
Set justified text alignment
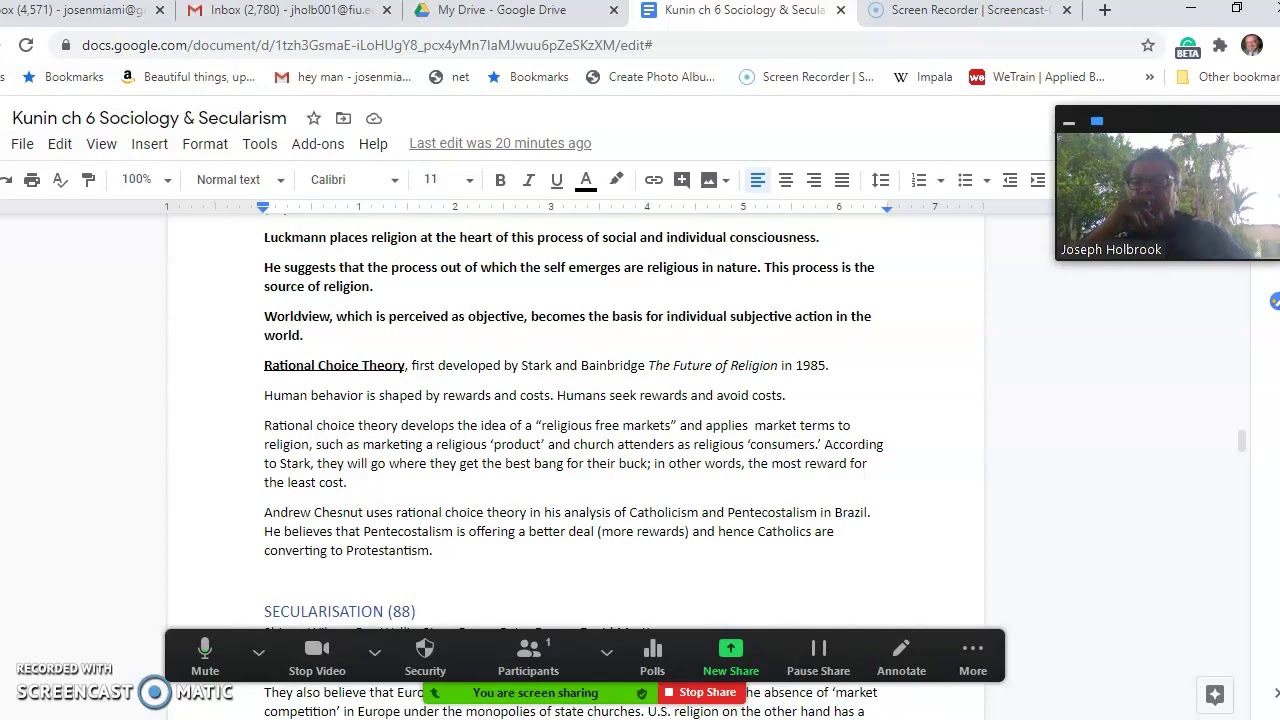point(842,180)
